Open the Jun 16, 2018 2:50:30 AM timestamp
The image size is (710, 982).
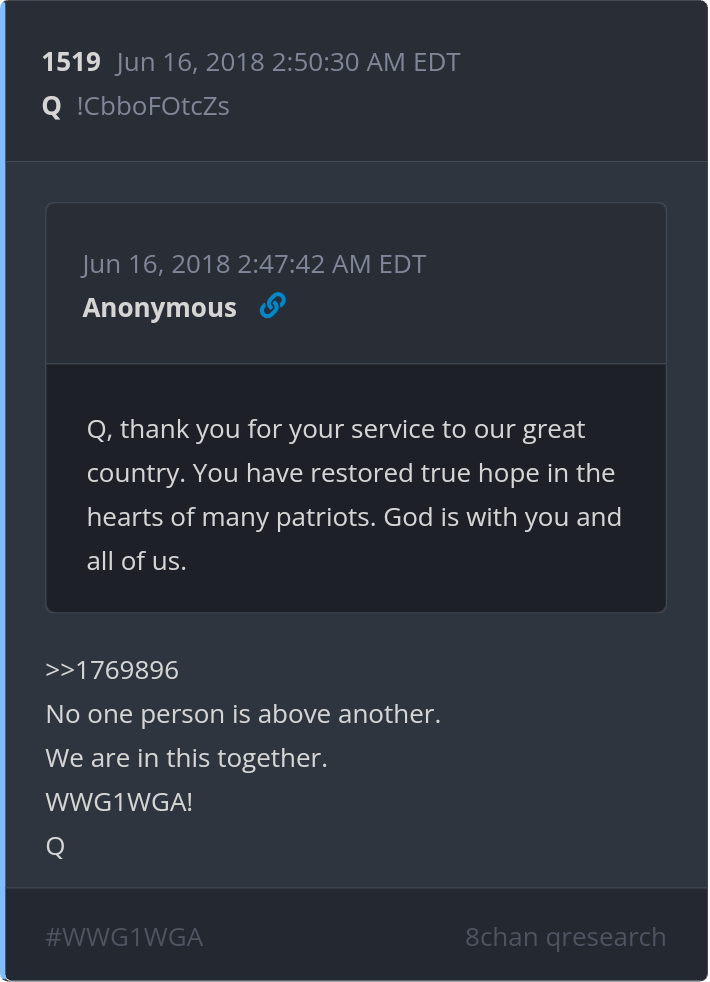288,62
